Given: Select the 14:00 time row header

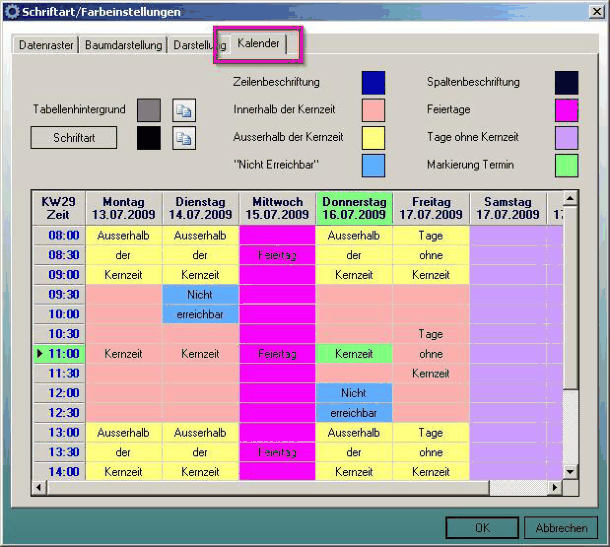Looking at the screenshot, I should (59, 472).
